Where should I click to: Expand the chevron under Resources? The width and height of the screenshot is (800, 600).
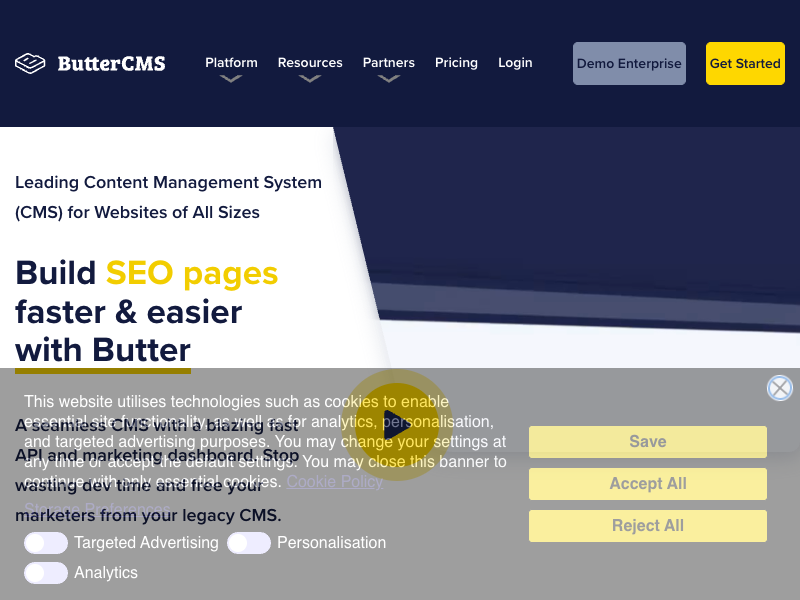tap(310, 79)
